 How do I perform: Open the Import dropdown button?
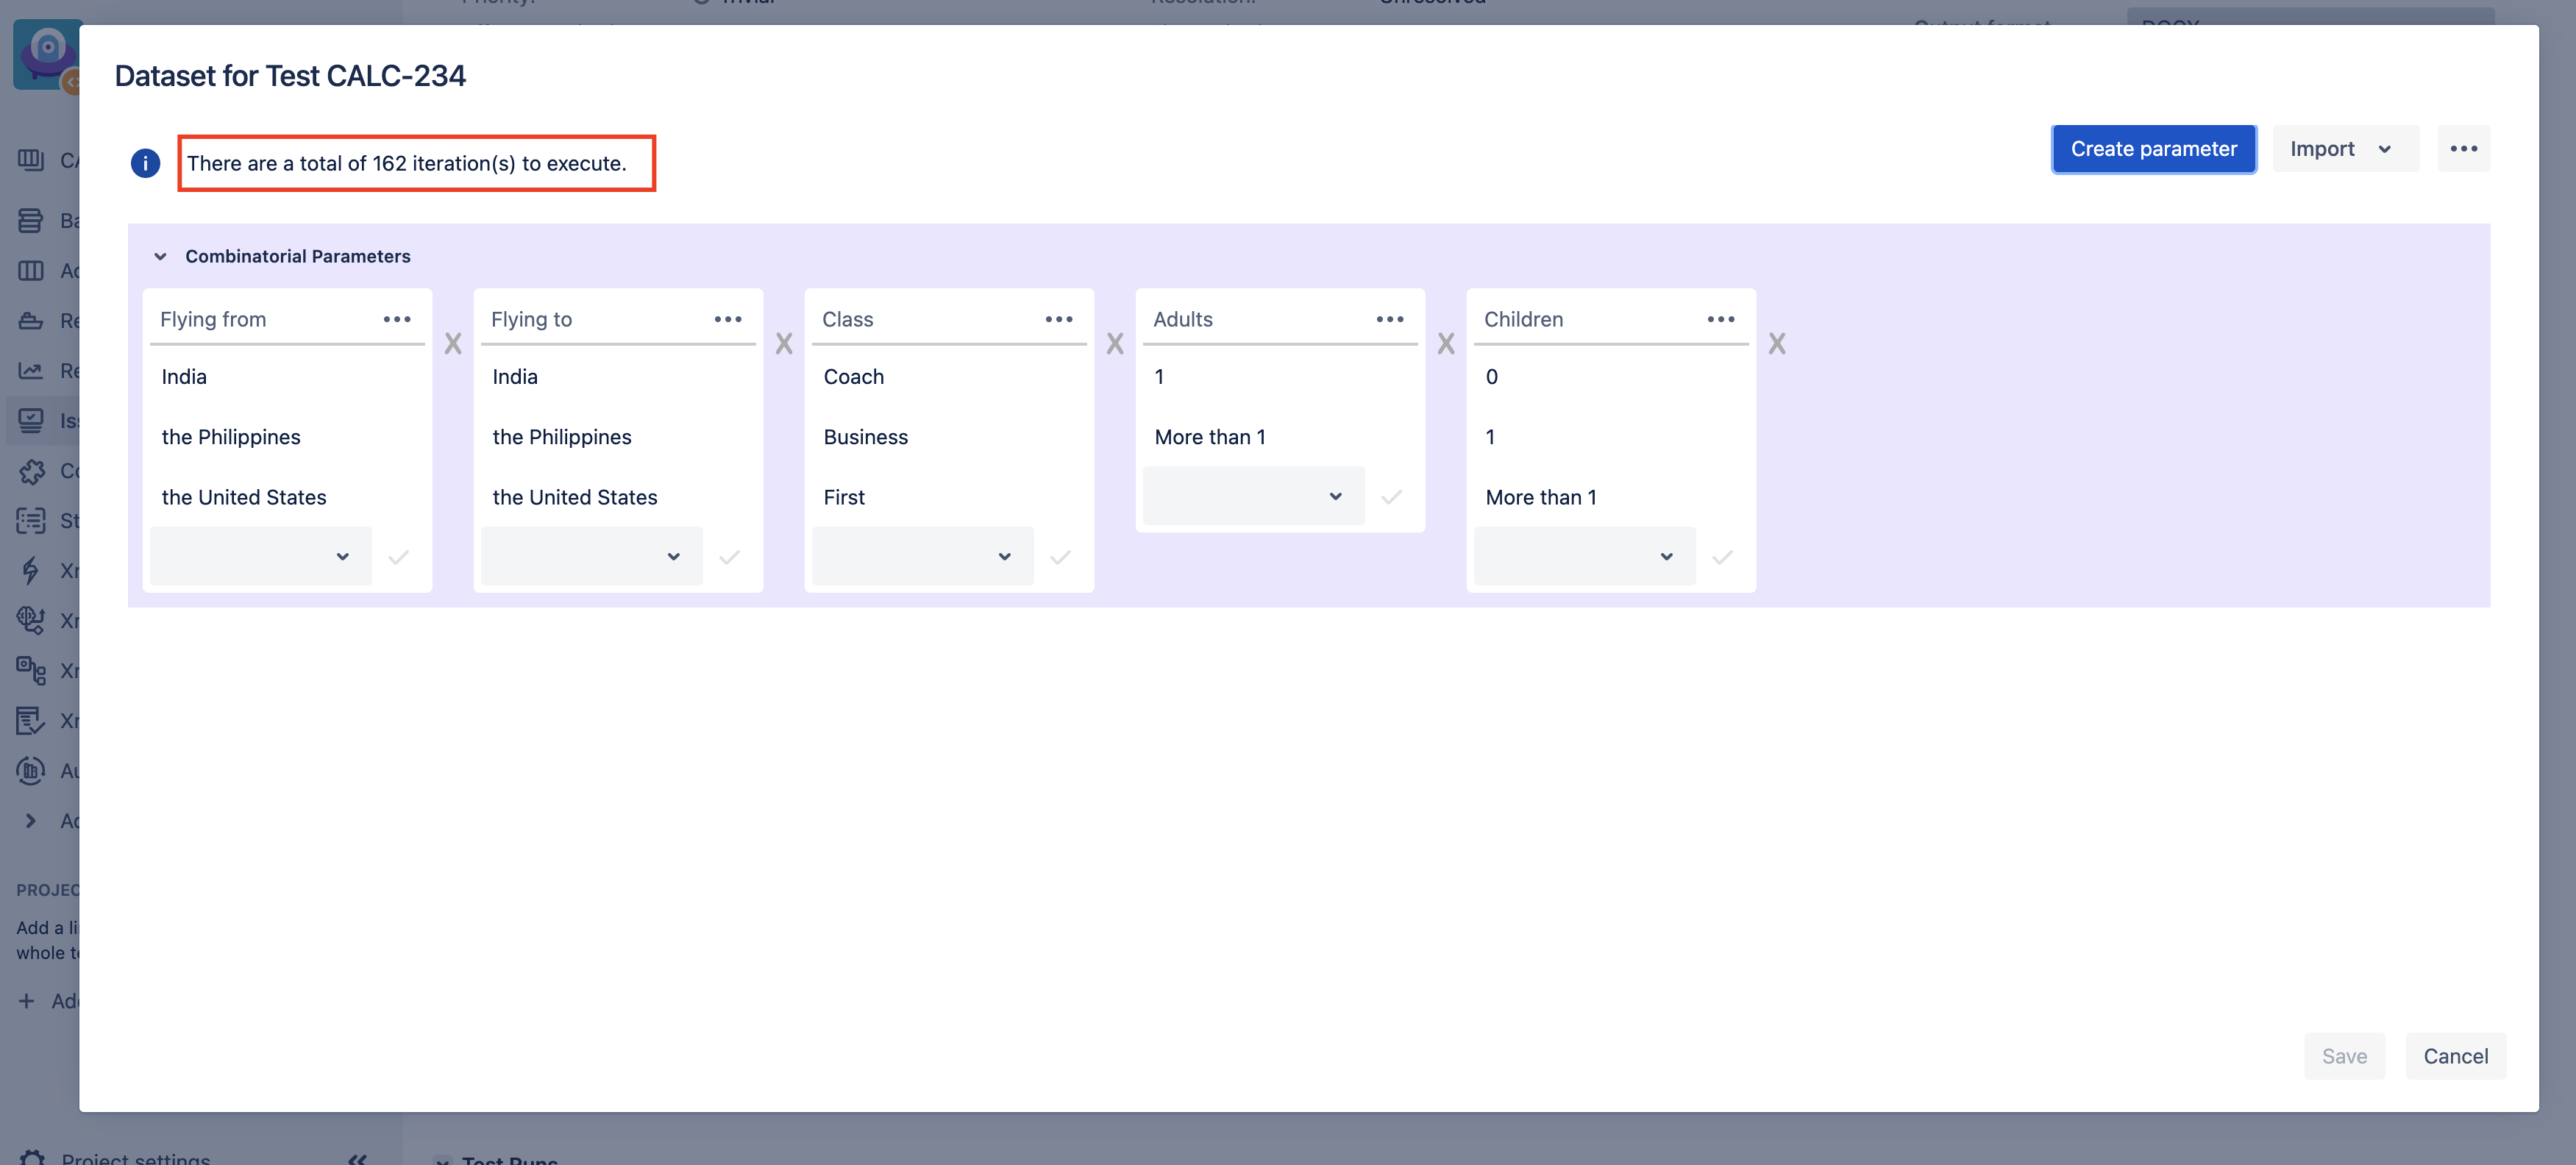2345,149
